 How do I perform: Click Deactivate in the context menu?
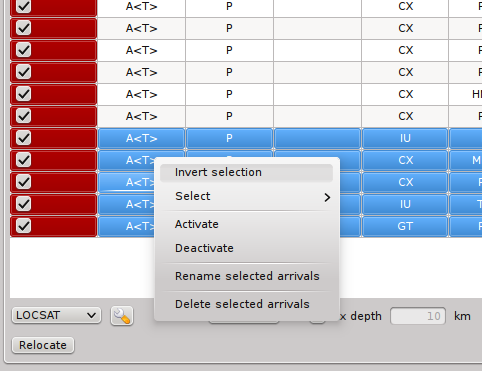pyautogui.click(x=247, y=248)
